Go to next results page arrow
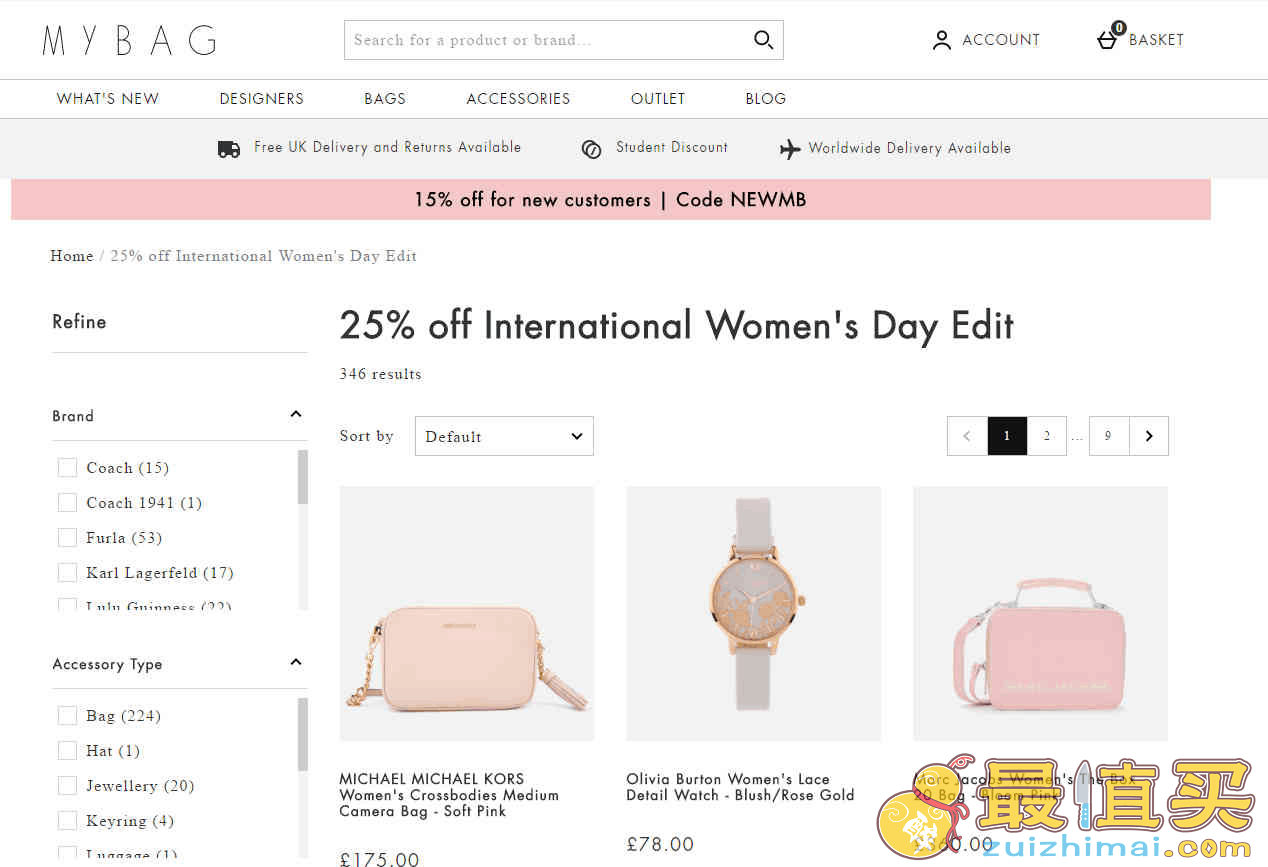This screenshot has width=1268, height=867. 1149,436
